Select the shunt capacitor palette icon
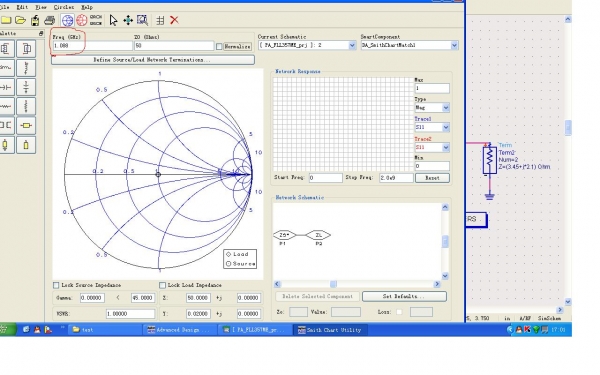The image size is (600, 375). click(26, 87)
